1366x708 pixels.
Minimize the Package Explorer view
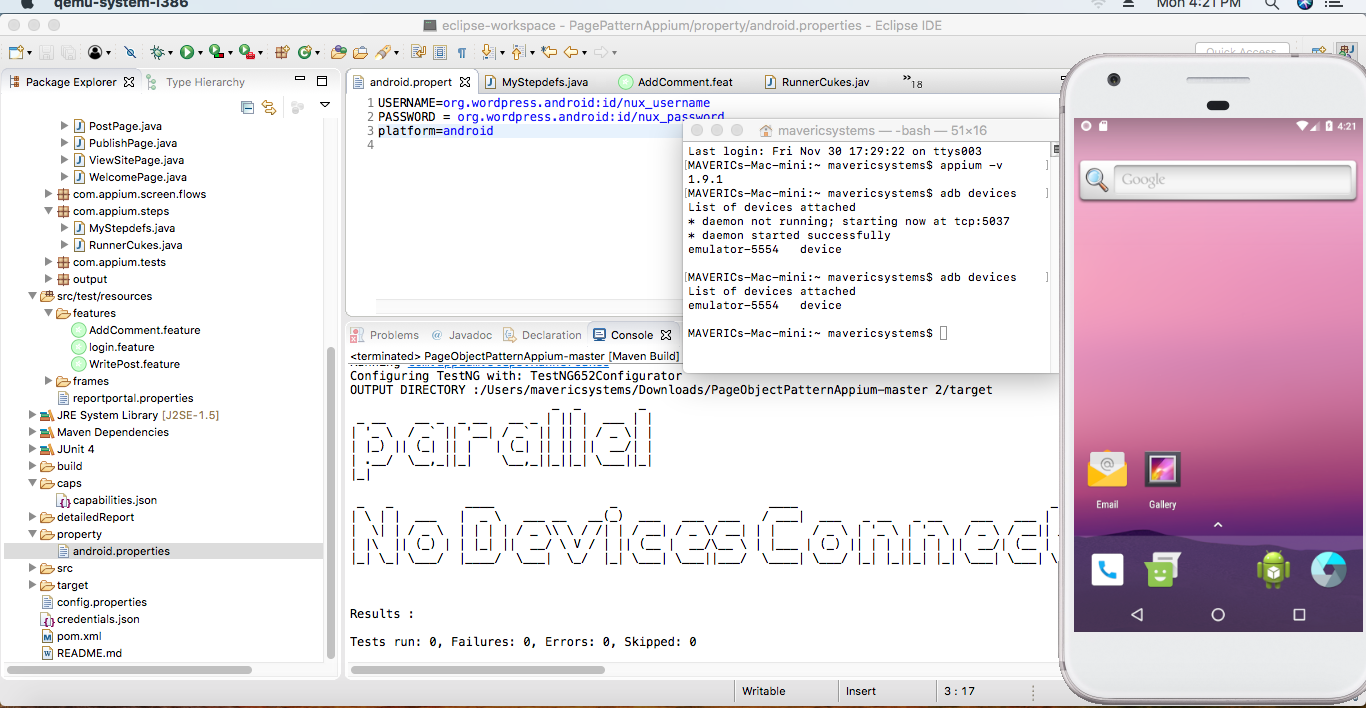tap(300, 80)
